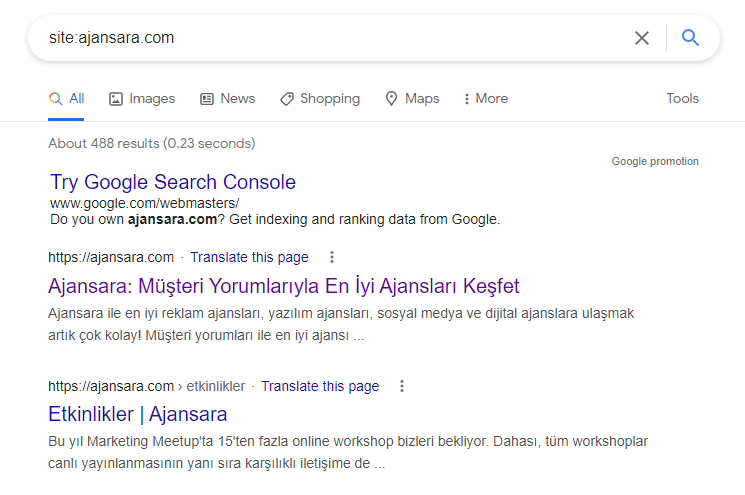This screenshot has width=745, height=495.
Task: Open the Shopping tab
Action: [320, 98]
